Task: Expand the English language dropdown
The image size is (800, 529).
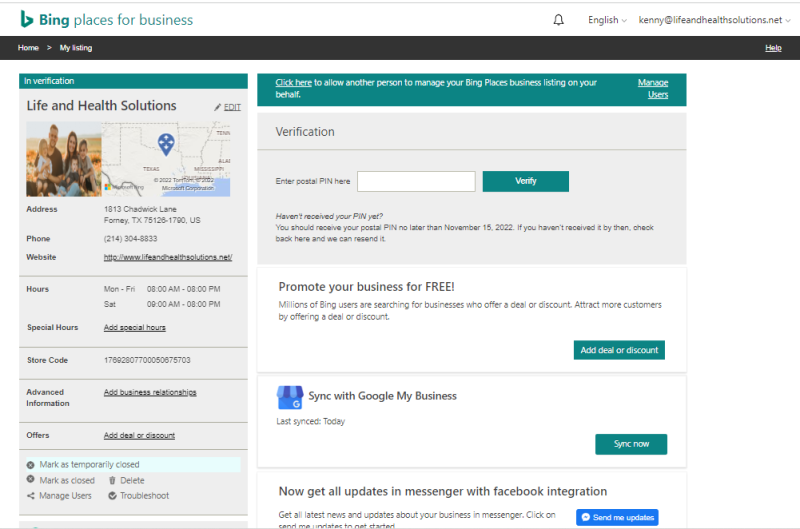Action: (607, 20)
